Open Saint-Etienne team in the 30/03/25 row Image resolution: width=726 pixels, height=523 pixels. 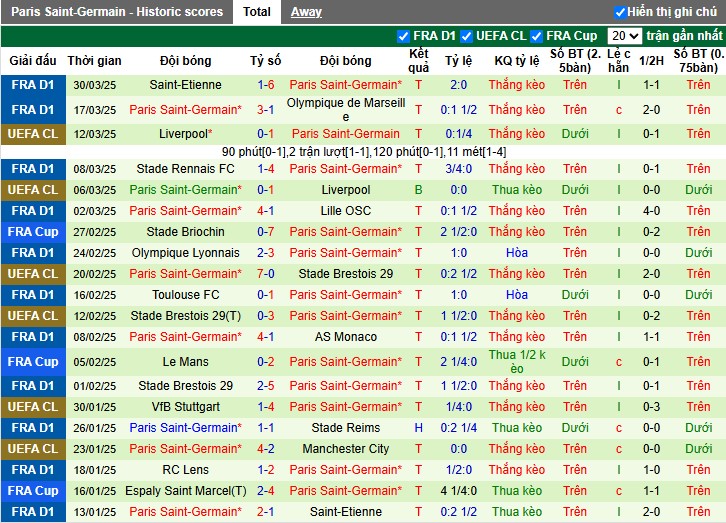(185, 85)
